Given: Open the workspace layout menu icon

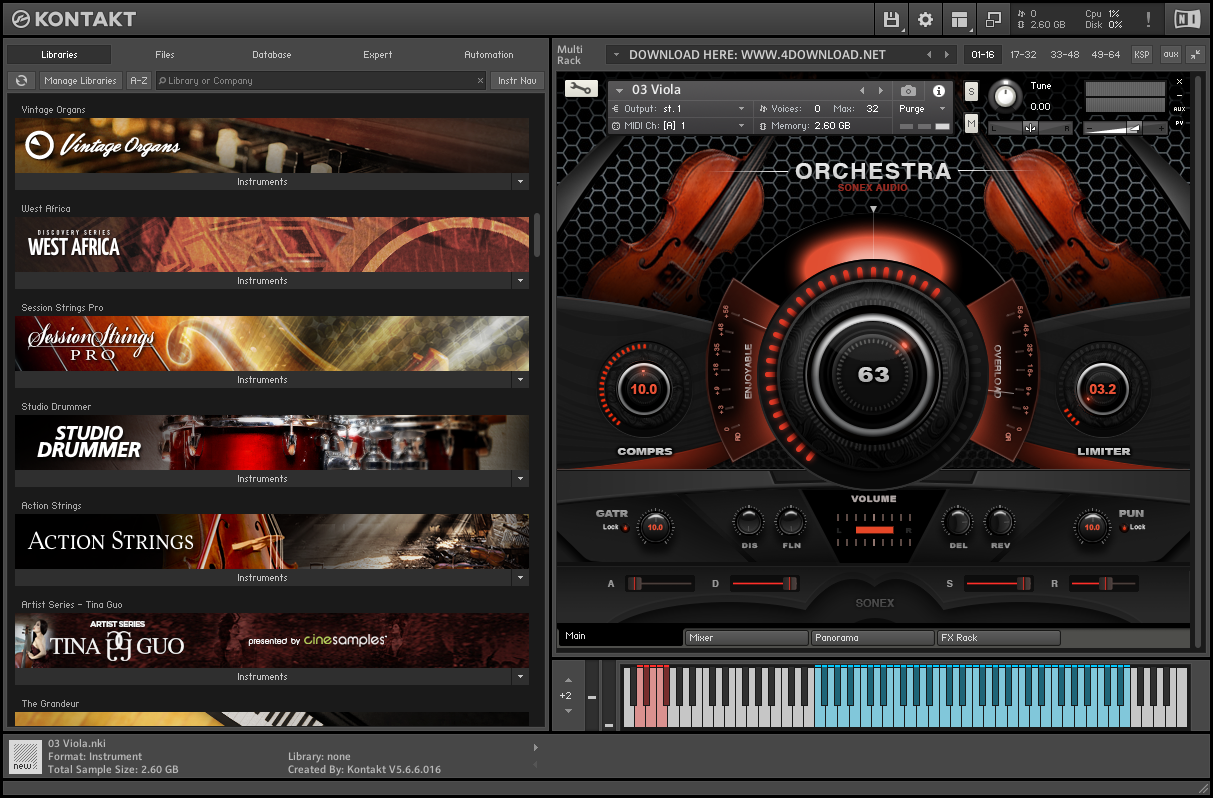Looking at the screenshot, I should click(959, 19).
